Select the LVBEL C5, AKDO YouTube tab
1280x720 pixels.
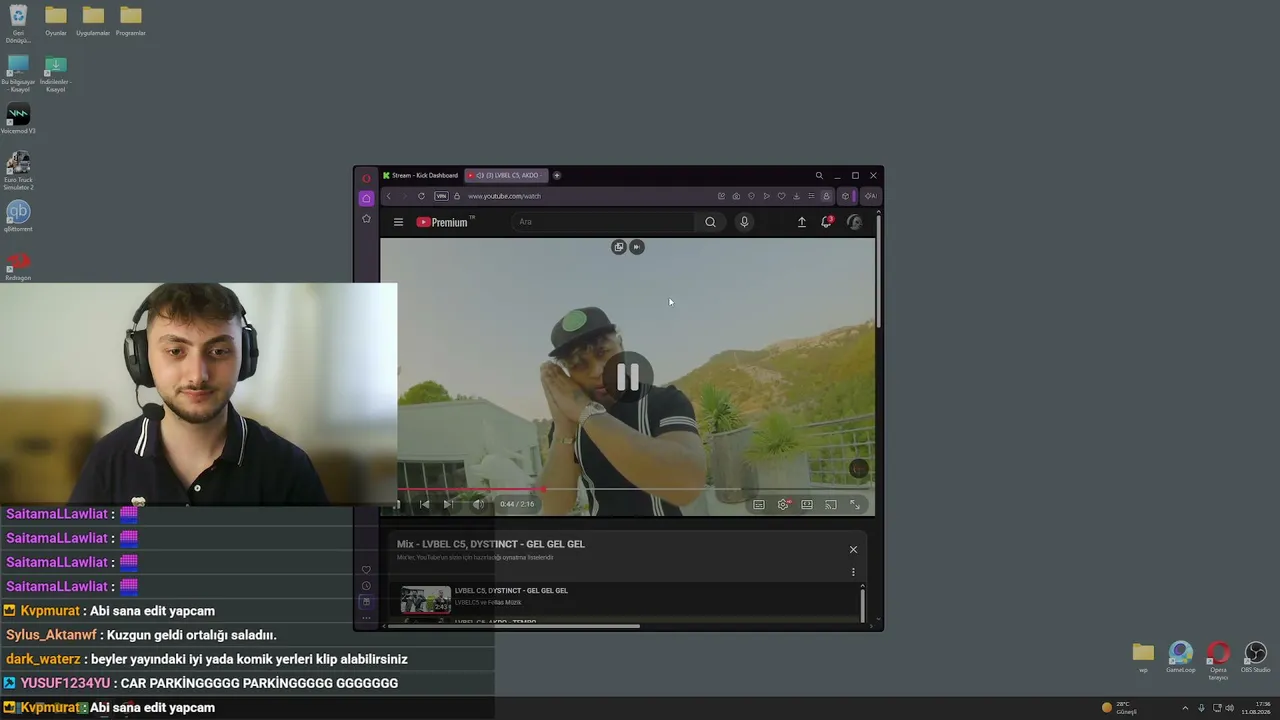[506, 175]
